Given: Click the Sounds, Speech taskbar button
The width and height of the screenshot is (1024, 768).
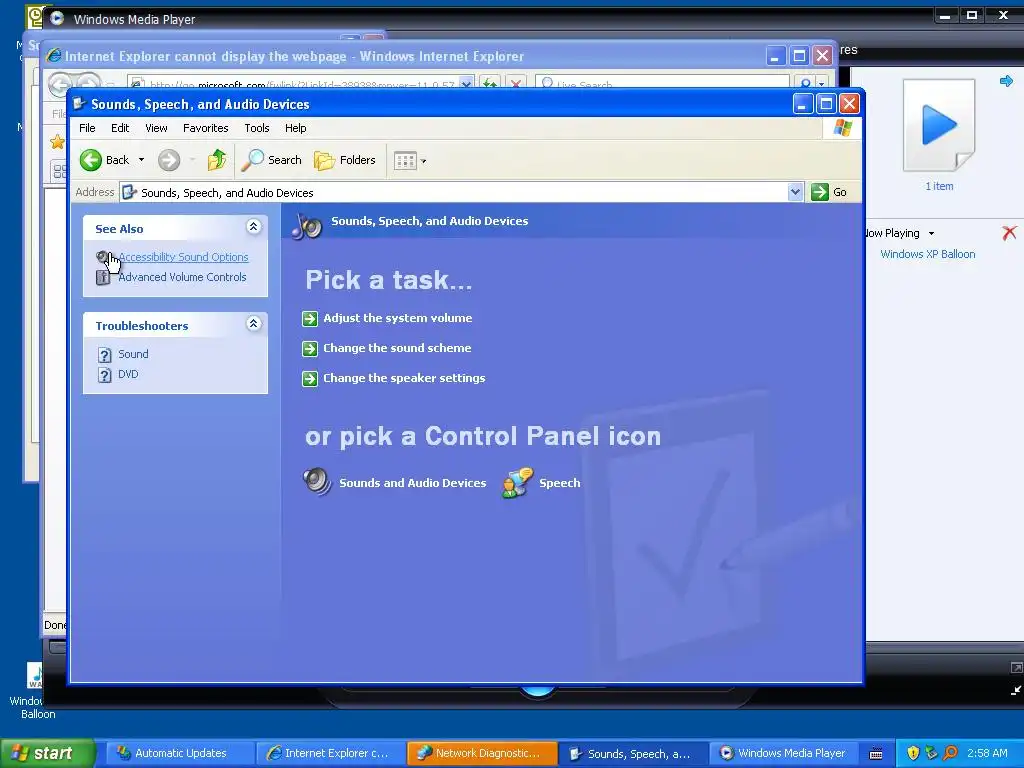Looking at the screenshot, I should tap(633, 754).
